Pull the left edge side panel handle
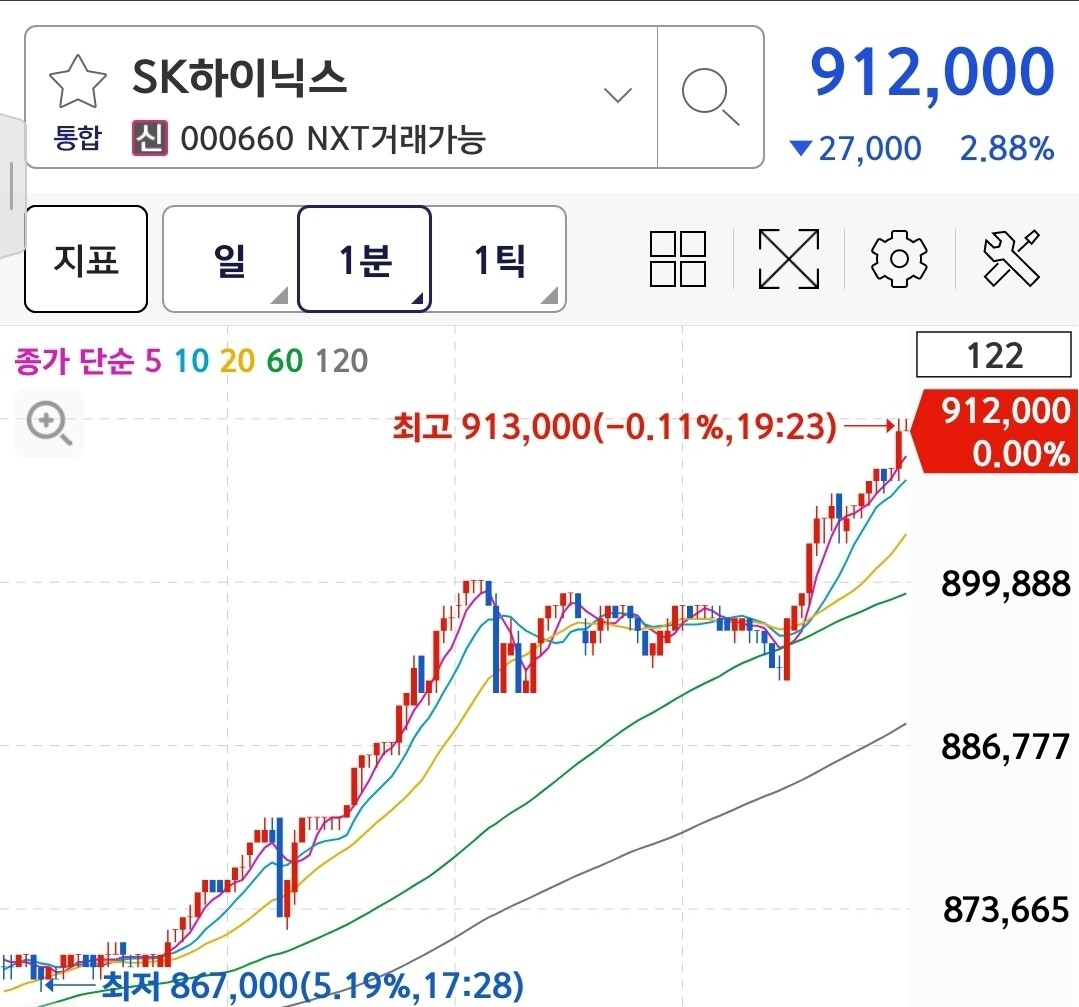Viewport: 1079px width, 1007px height. (12, 186)
